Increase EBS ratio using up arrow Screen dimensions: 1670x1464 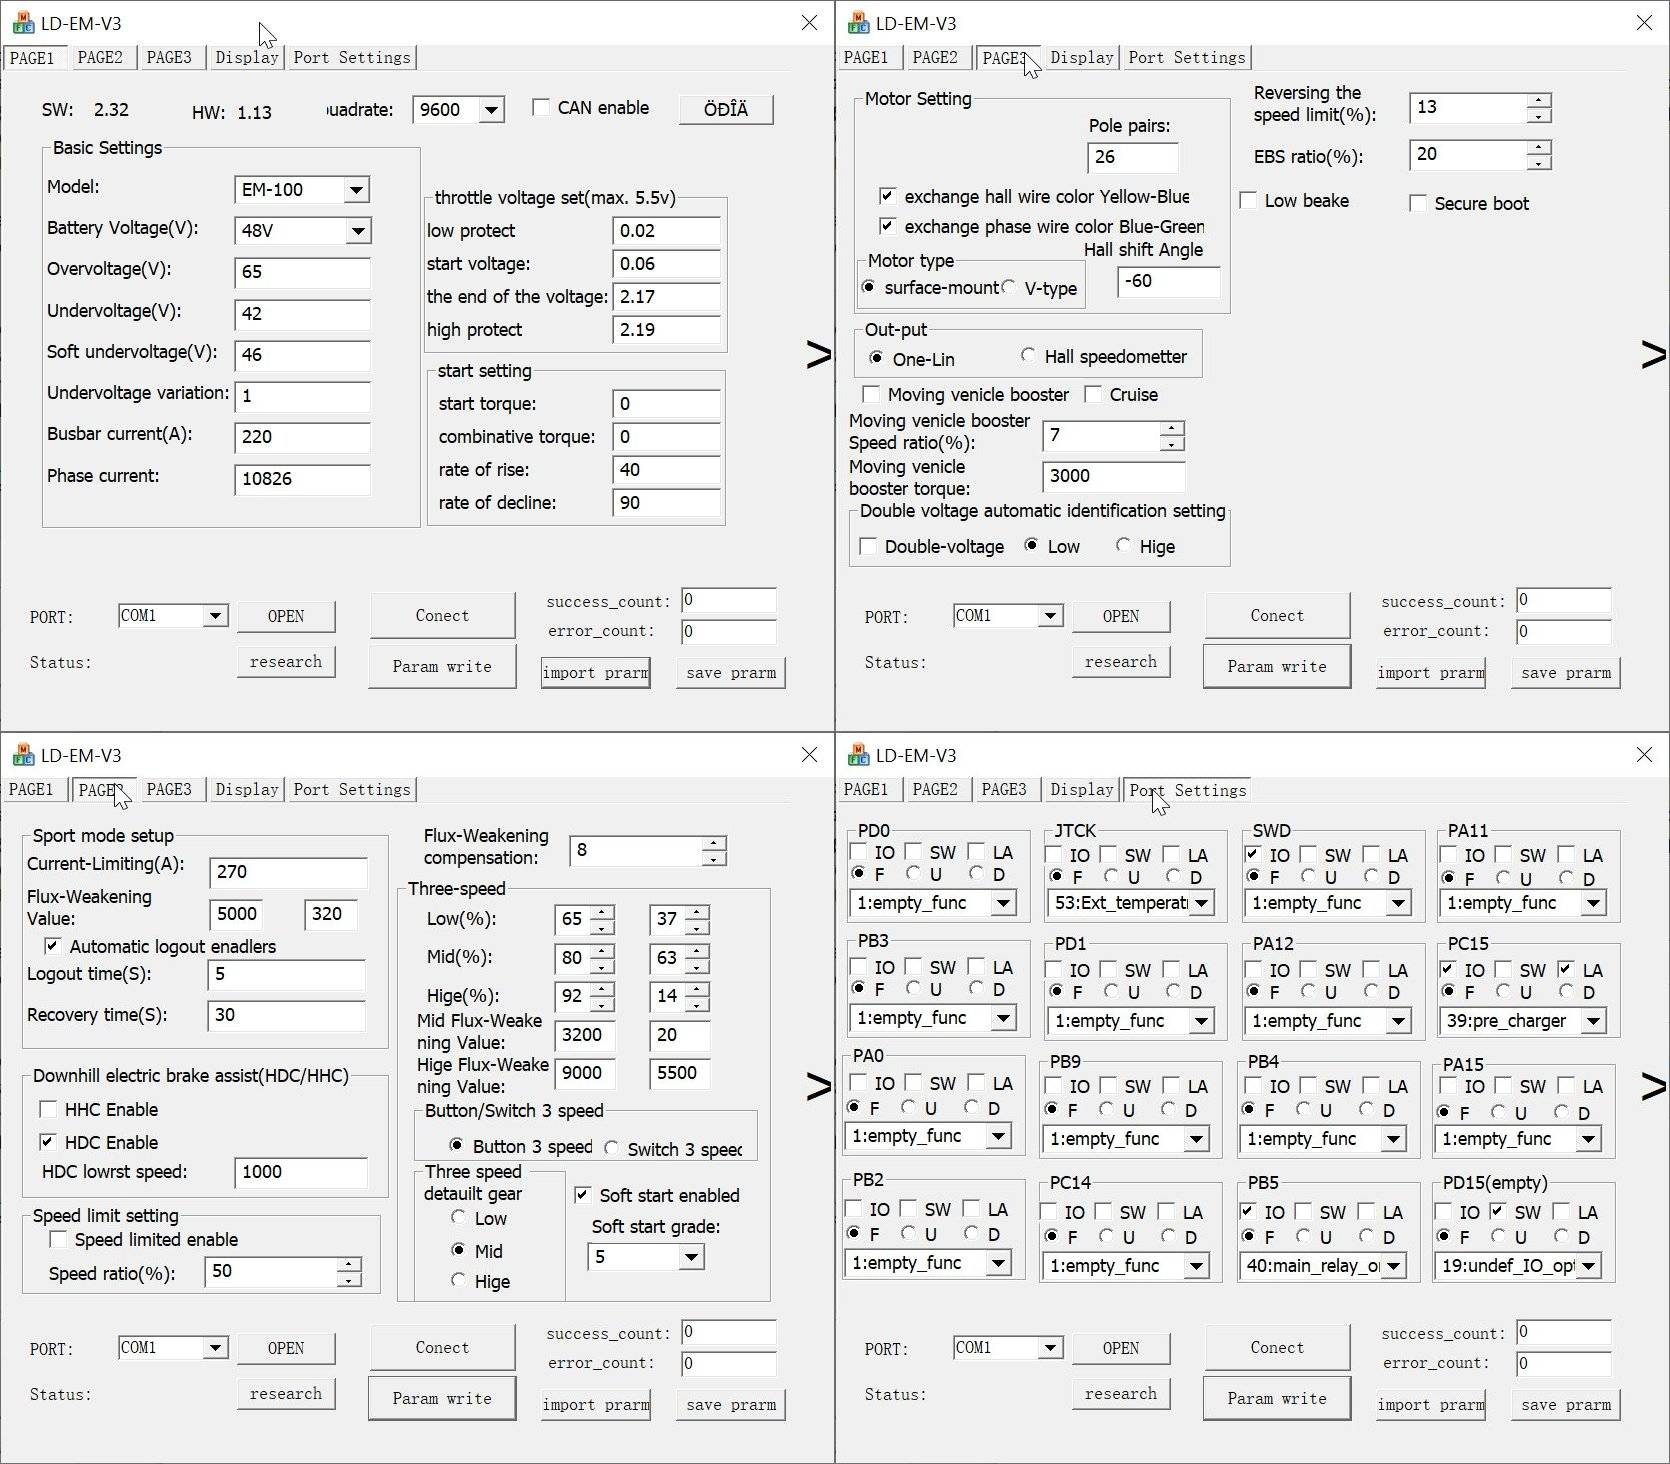tap(1539, 148)
